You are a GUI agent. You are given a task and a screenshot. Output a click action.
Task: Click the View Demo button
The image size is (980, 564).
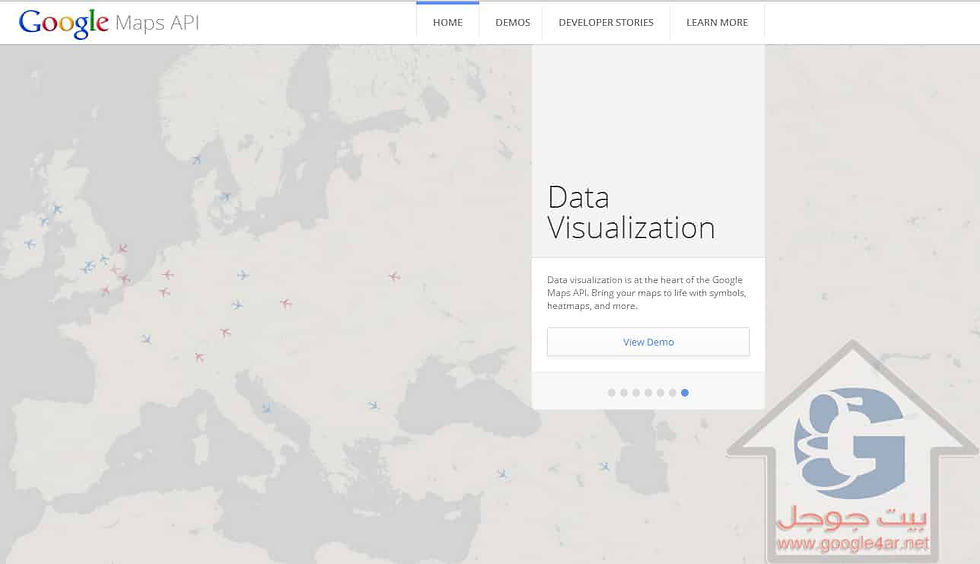click(648, 342)
